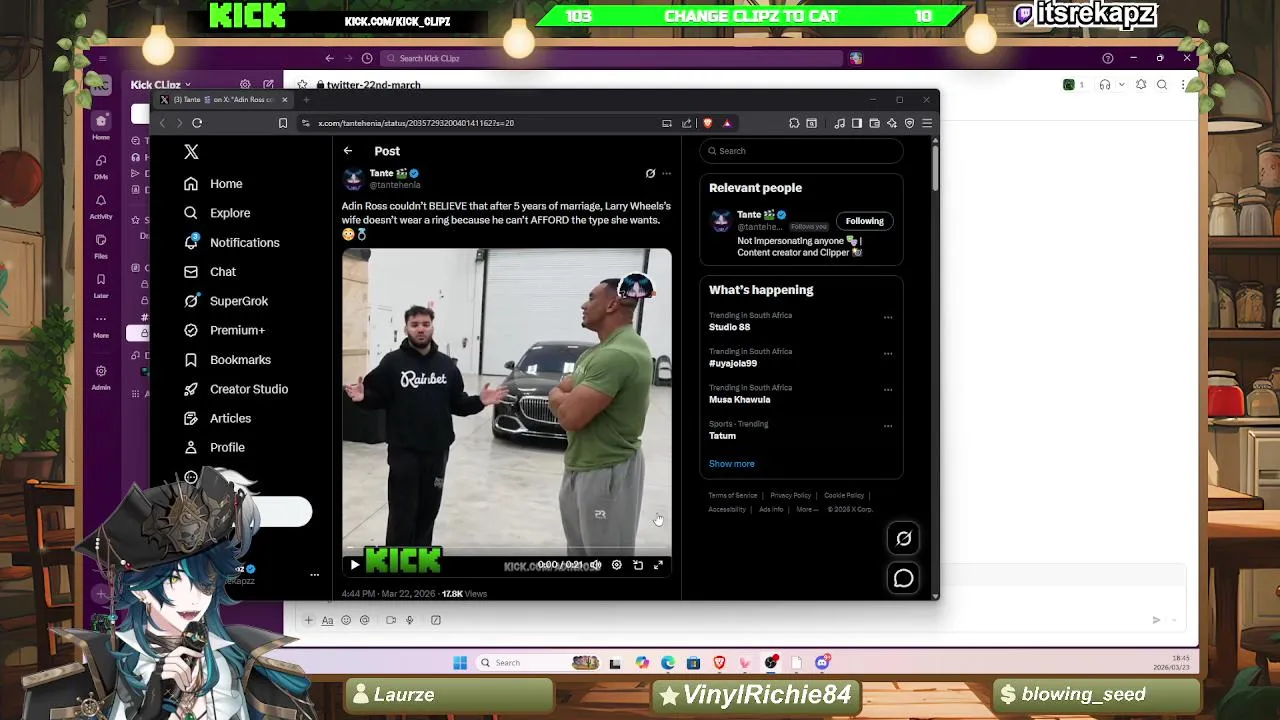
Task: Open more options for Tatum trend
Action: 888,425
